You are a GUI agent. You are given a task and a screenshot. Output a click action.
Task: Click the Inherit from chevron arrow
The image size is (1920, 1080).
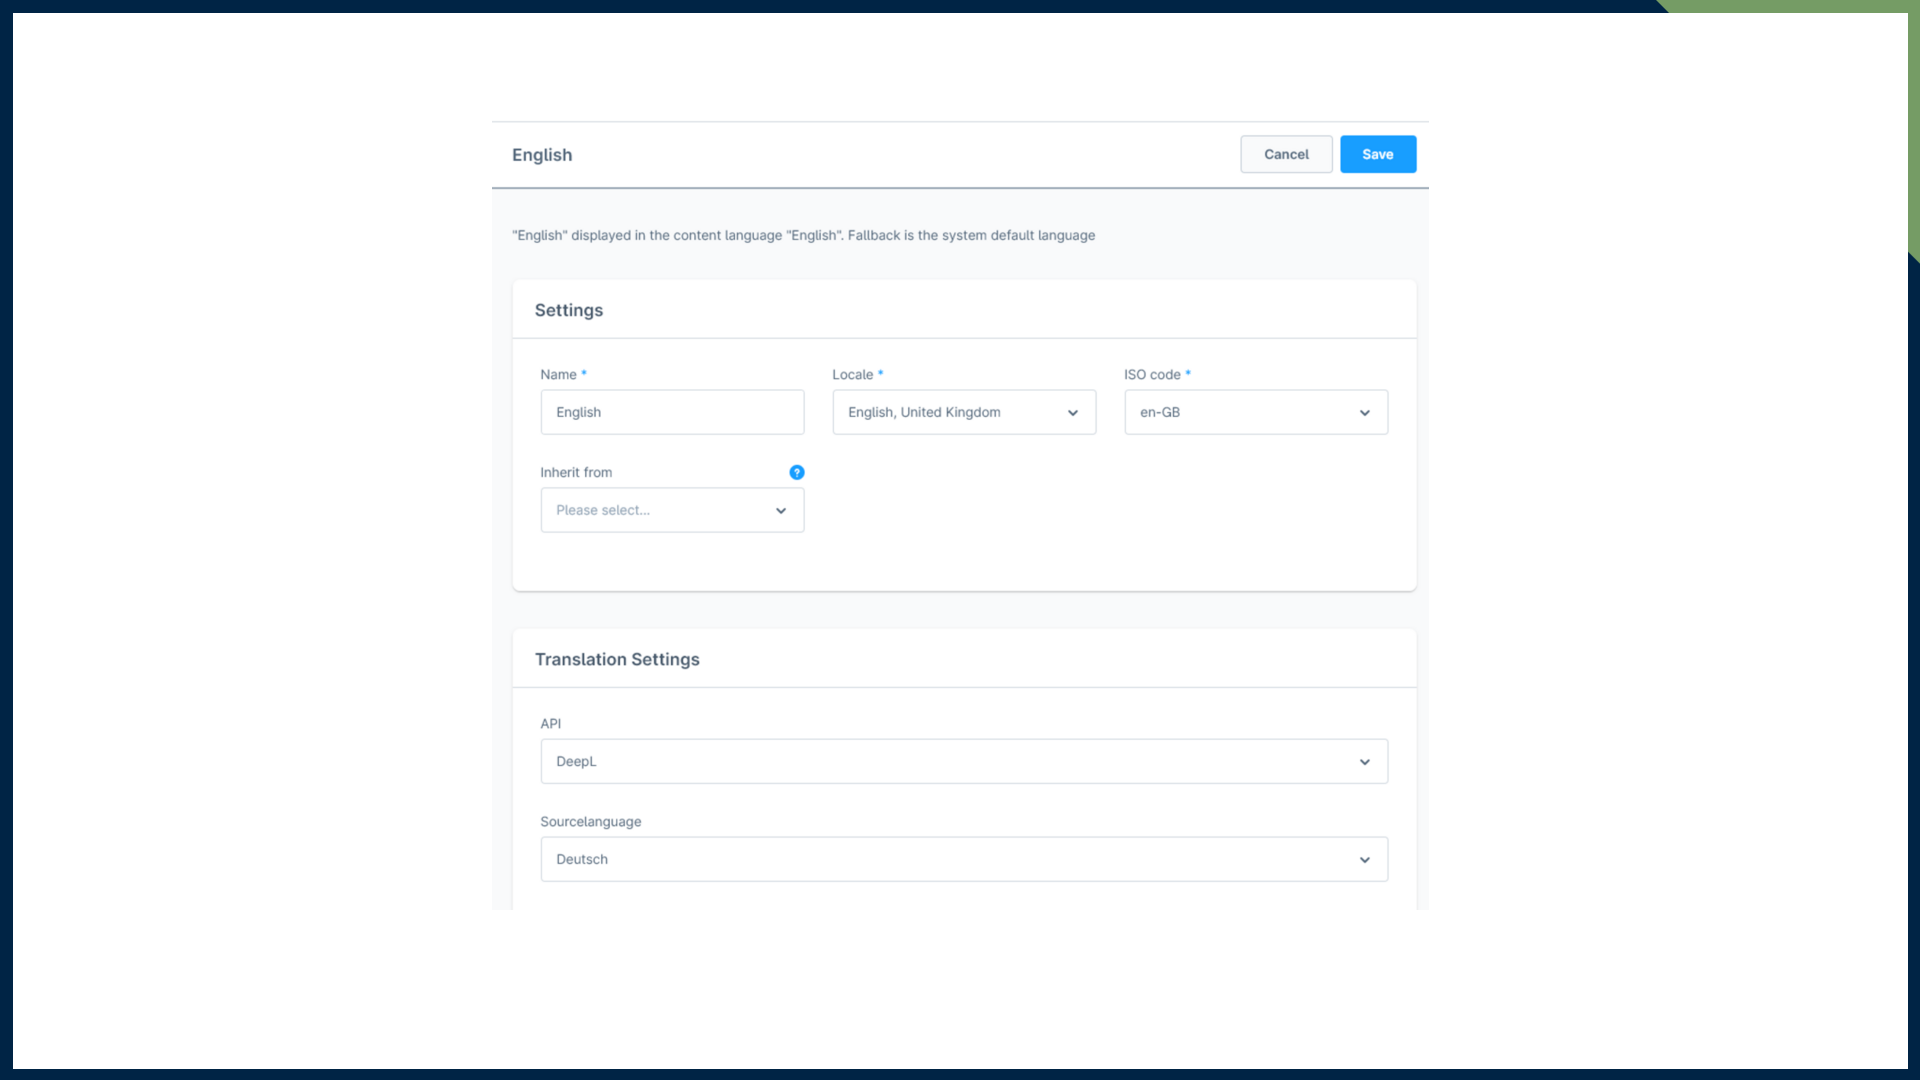[x=780, y=511]
